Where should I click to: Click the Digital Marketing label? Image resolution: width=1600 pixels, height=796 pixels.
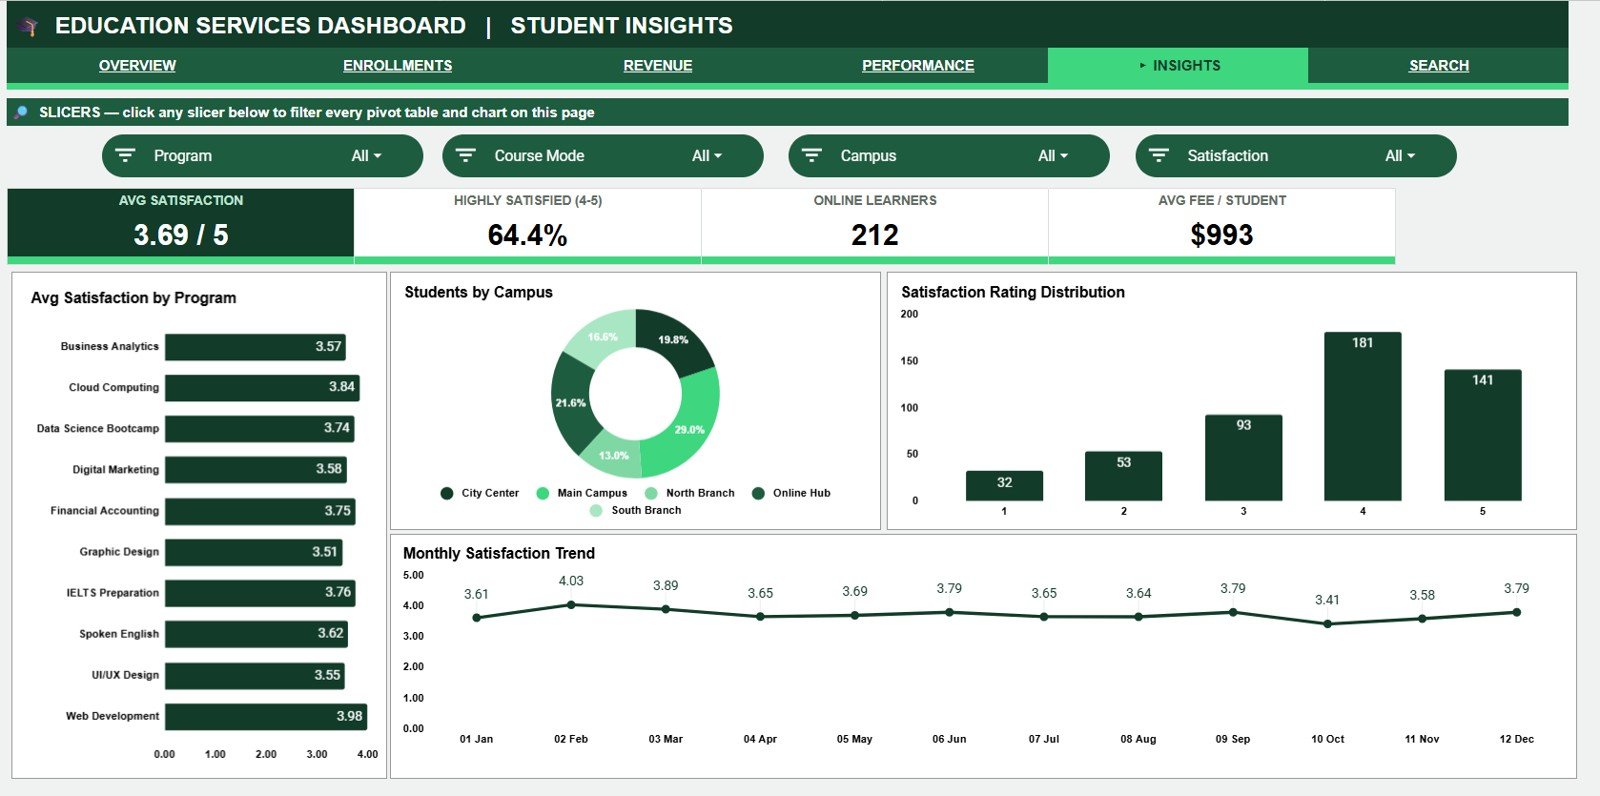(115, 470)
